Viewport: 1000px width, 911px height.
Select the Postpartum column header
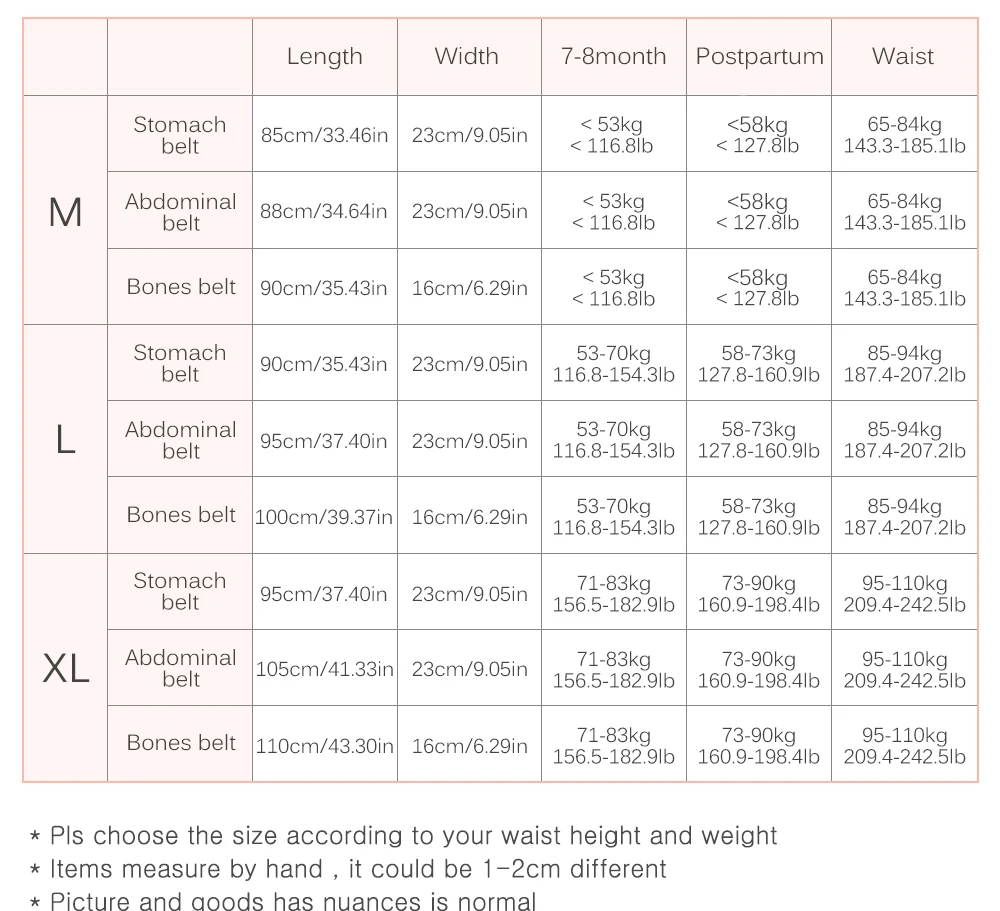pyautogui.click(x=759, y=57)
